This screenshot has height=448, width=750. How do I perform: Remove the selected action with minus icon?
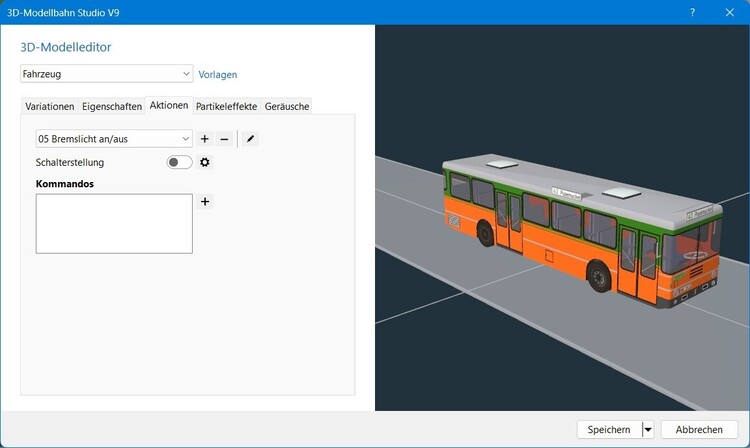click(x=224, y=139)
